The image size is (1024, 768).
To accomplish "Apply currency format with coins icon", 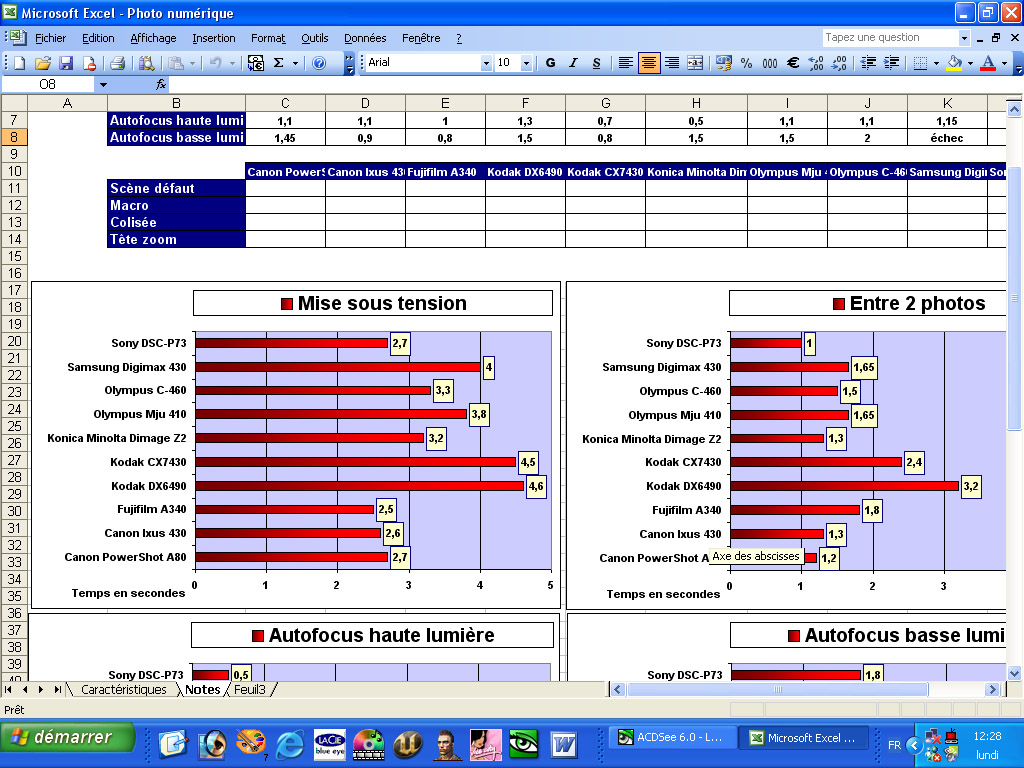I will (x=723, y=63).
